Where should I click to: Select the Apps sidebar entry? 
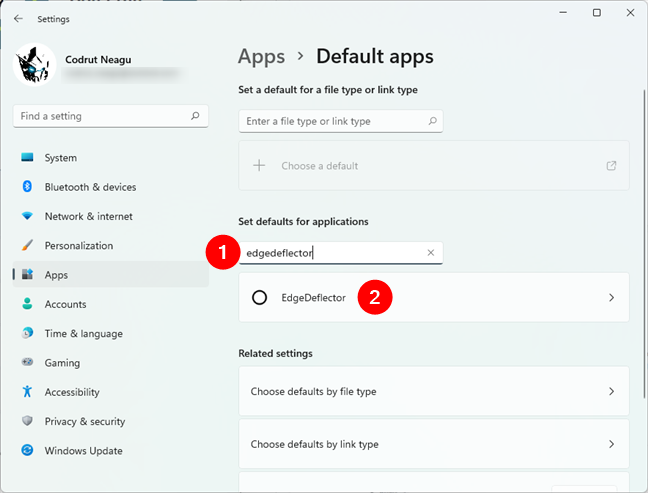110,274
